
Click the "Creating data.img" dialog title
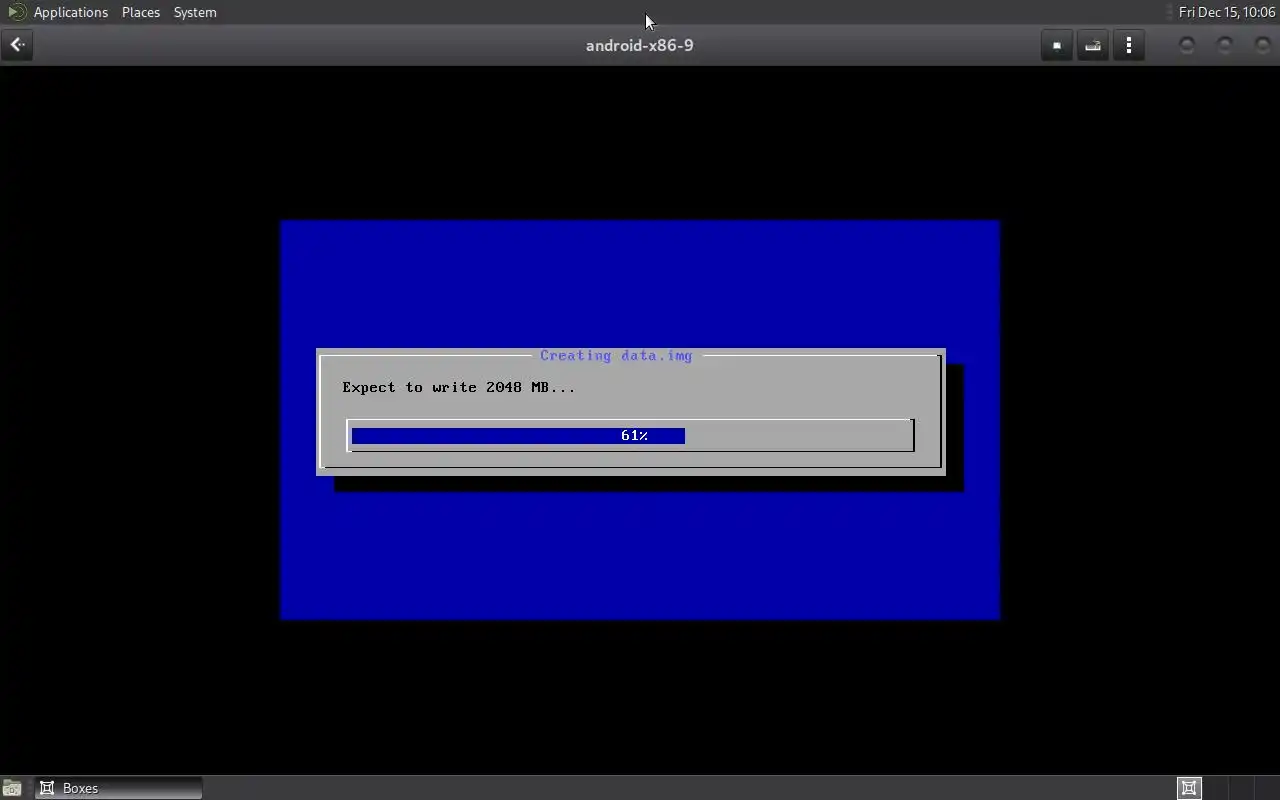pyautogui.click(x=616, y=355)
